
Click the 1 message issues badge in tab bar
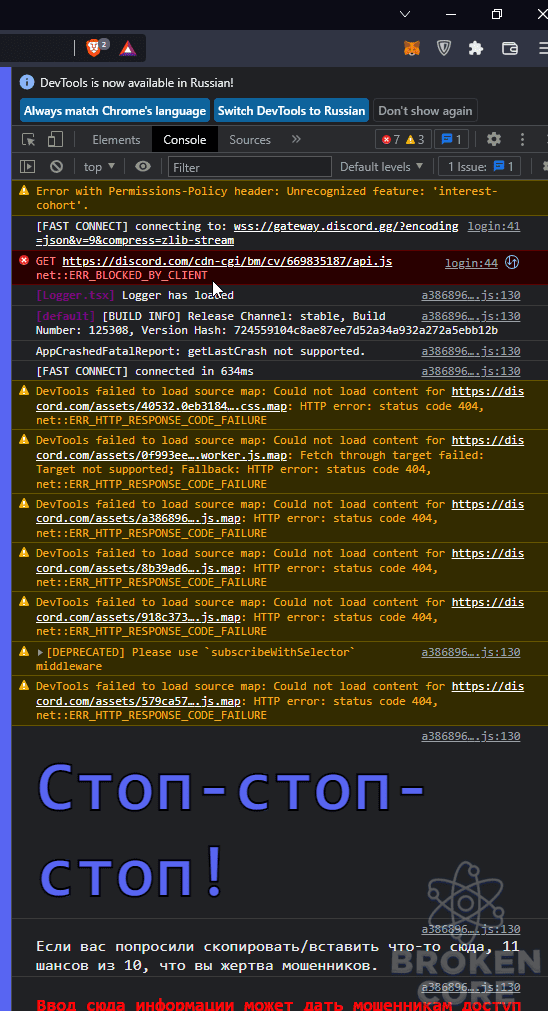pos(451,139)
